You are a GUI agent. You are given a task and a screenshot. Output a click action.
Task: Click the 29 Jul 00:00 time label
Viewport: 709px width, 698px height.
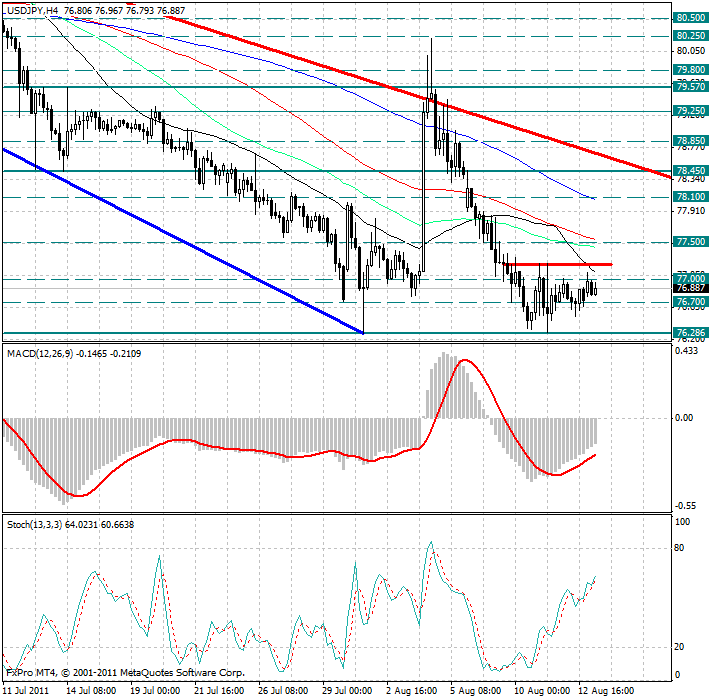point(347,691)
